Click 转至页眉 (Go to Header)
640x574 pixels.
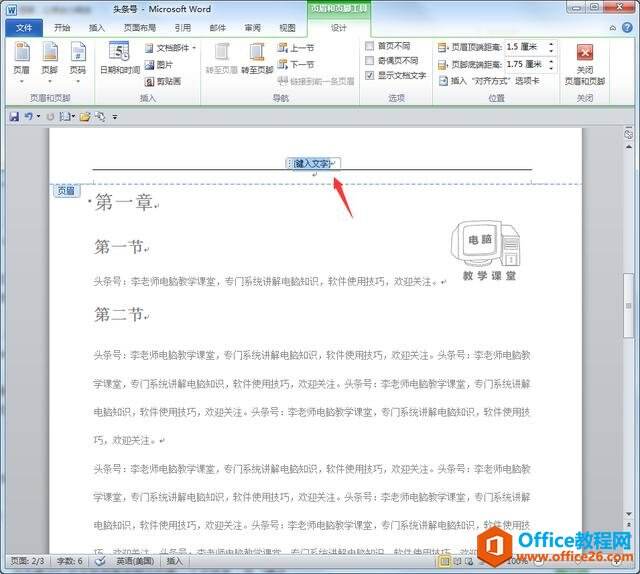coord(222,58)
